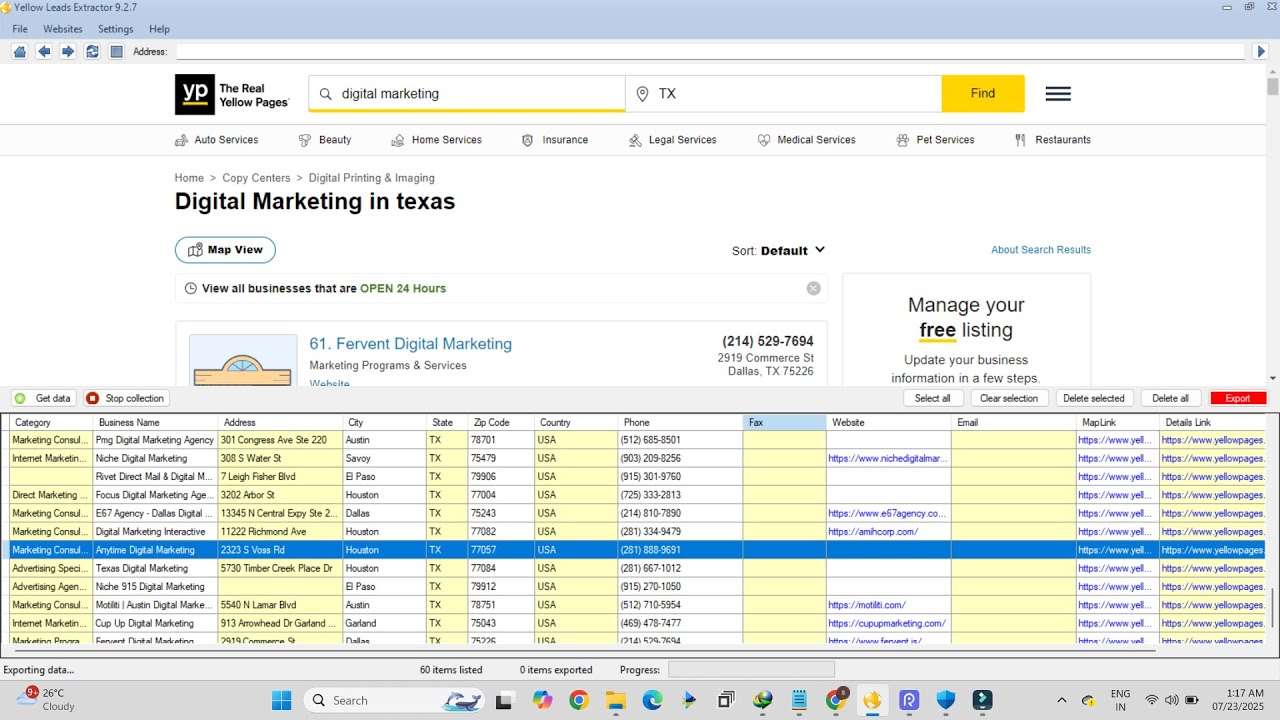Click the home icon in browser toolbar
This screenshot has width=1280, height=720.
20,52
